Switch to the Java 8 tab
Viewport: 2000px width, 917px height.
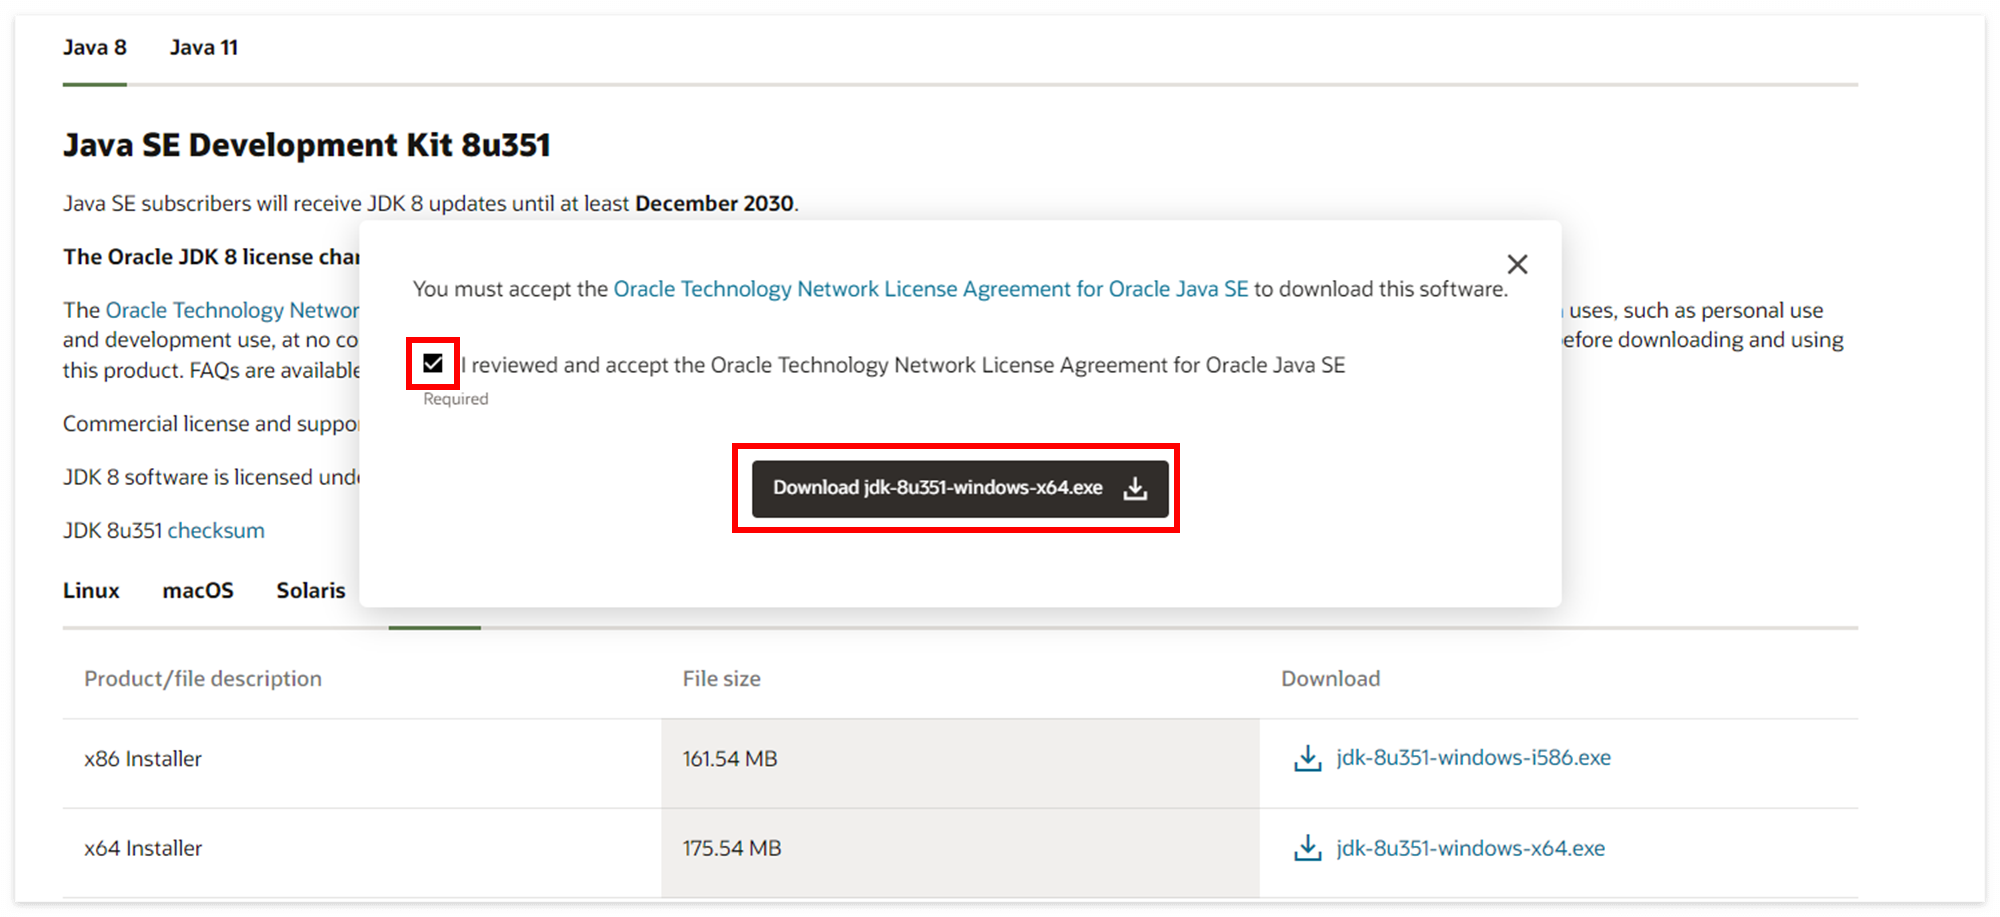[x=94, y=47]
